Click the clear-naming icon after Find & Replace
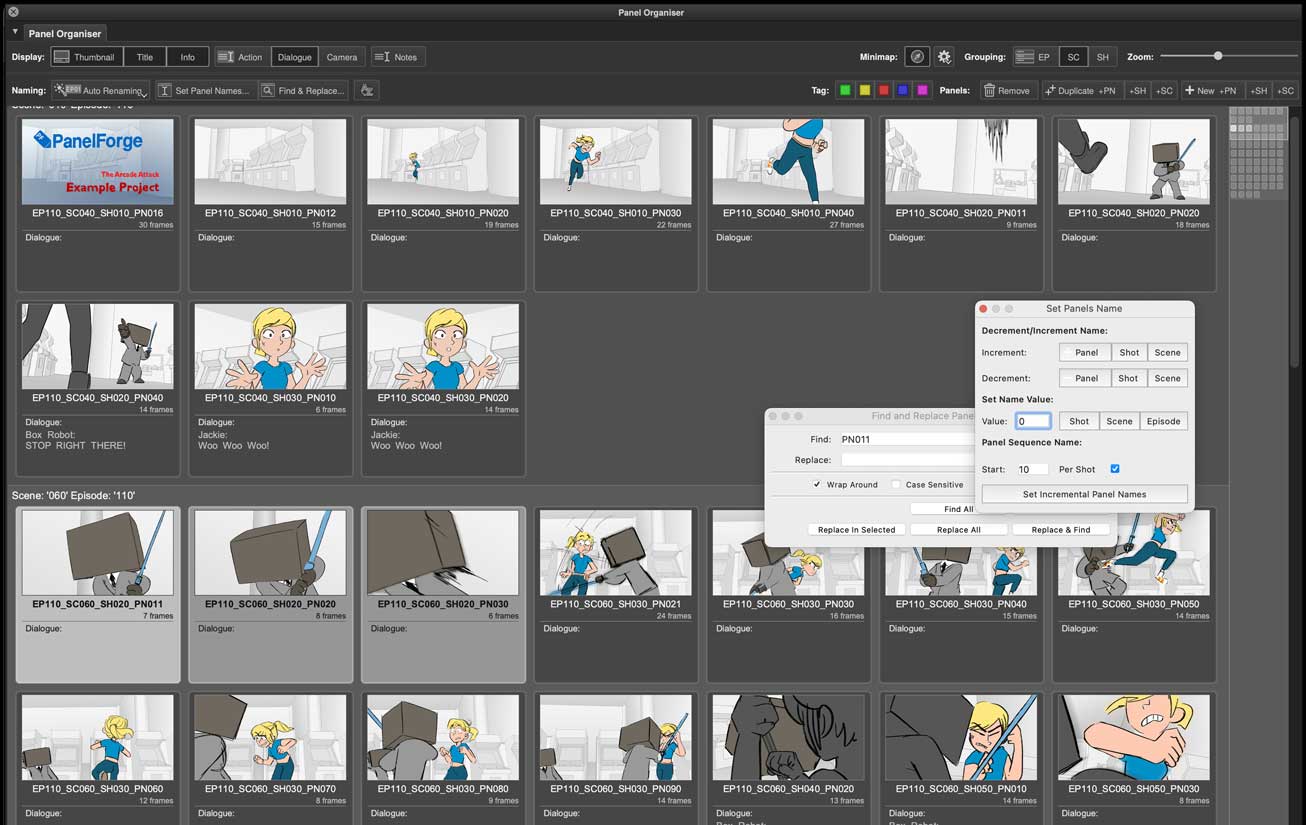Image resolution: width=1306 pixels, height=825 pixels. click(x=367, y=90)
